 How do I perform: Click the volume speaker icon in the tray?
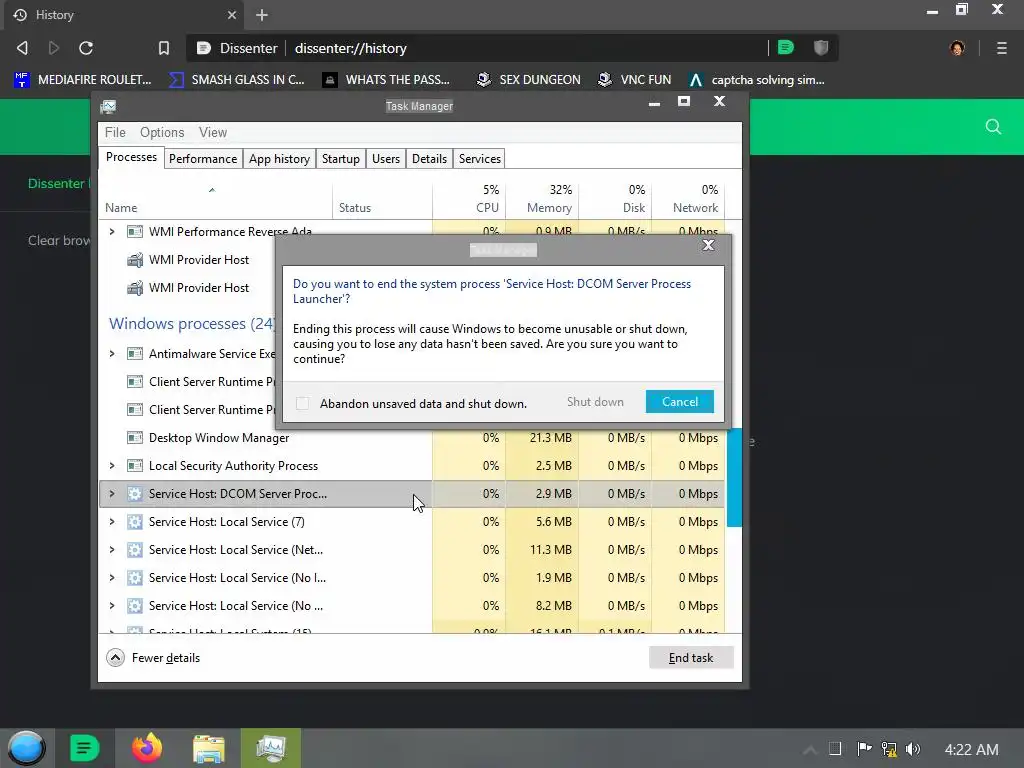(x=912, y=749)
